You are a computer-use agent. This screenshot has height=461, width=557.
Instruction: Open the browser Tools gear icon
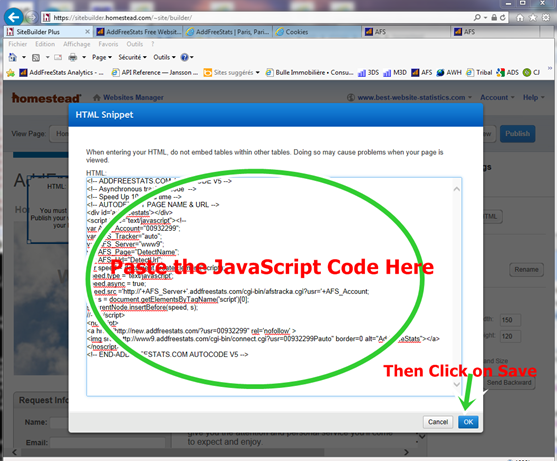546,17
